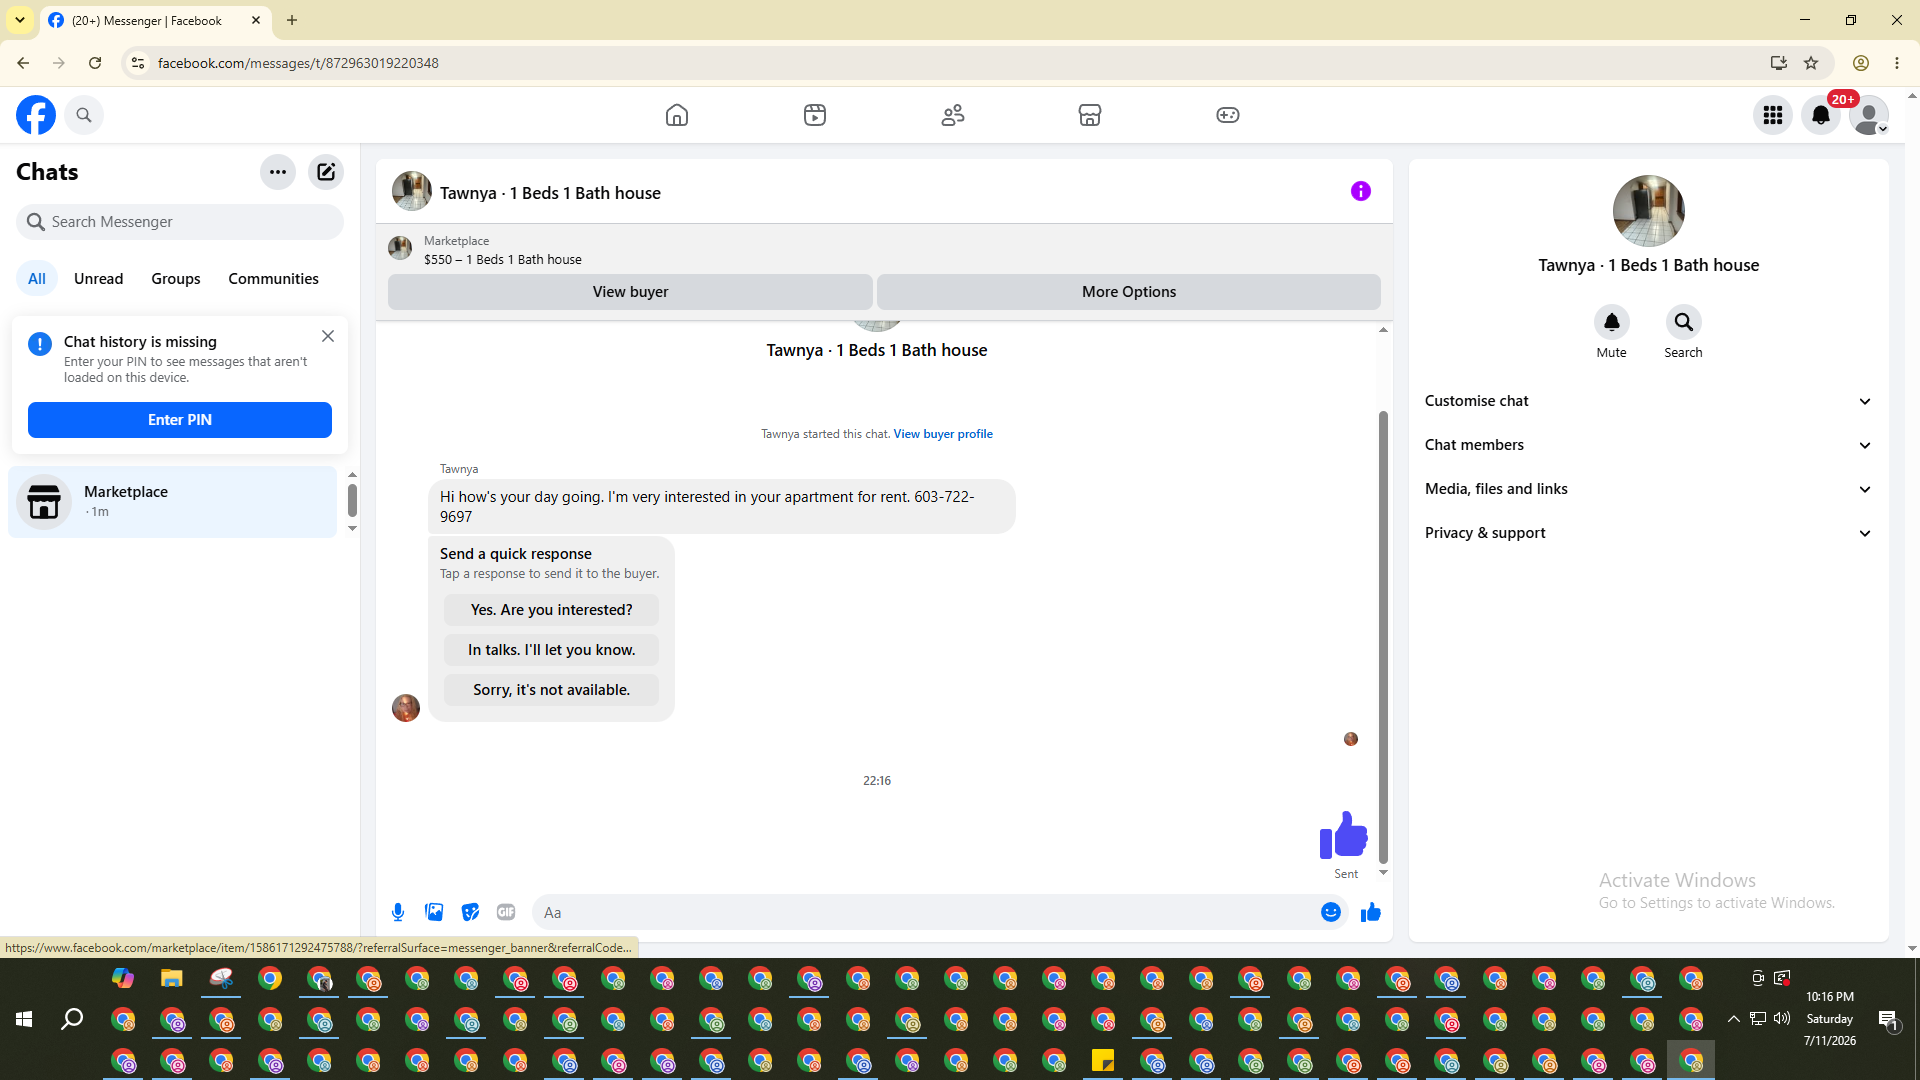
Task: Switch to the Communities tab
Action: point(273,279)
